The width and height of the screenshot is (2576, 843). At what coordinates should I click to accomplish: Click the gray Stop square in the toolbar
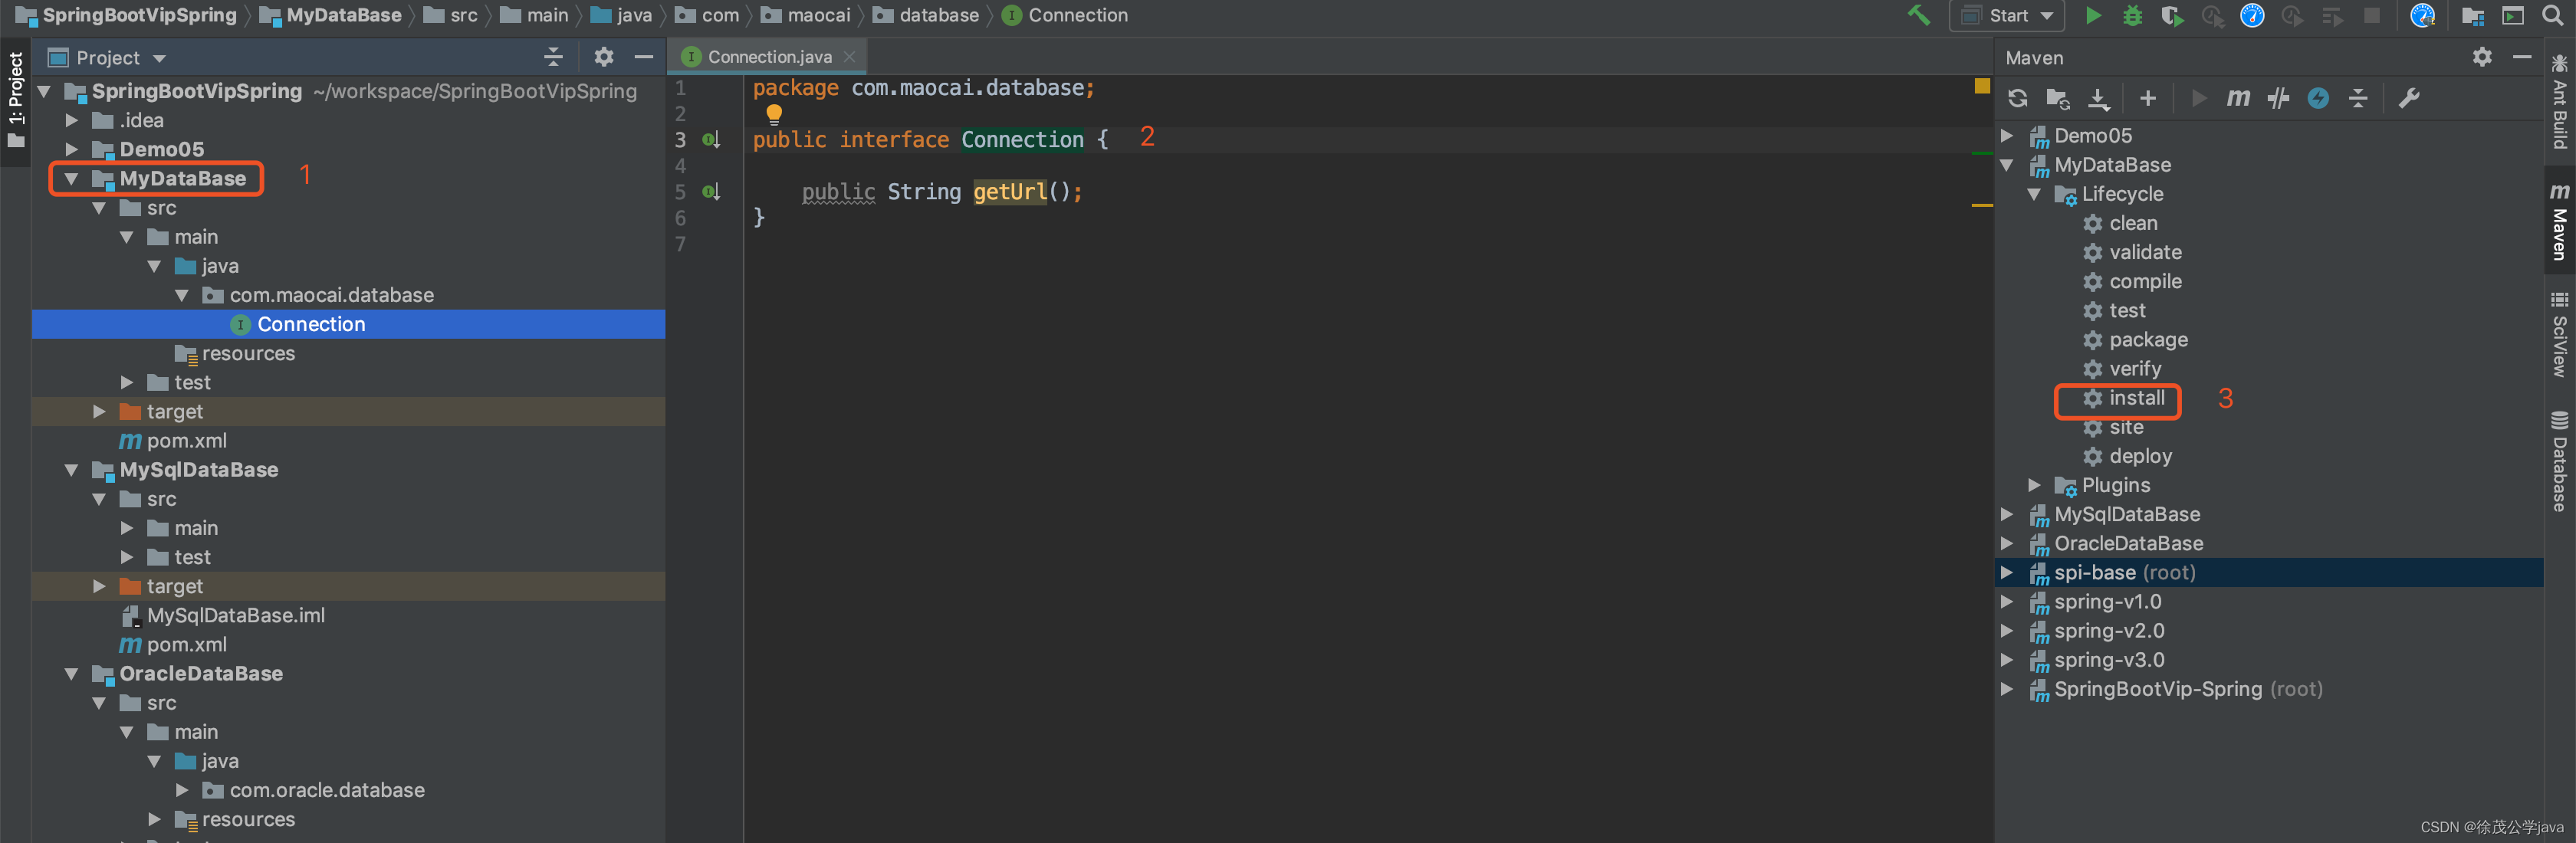click(2371, 15)
